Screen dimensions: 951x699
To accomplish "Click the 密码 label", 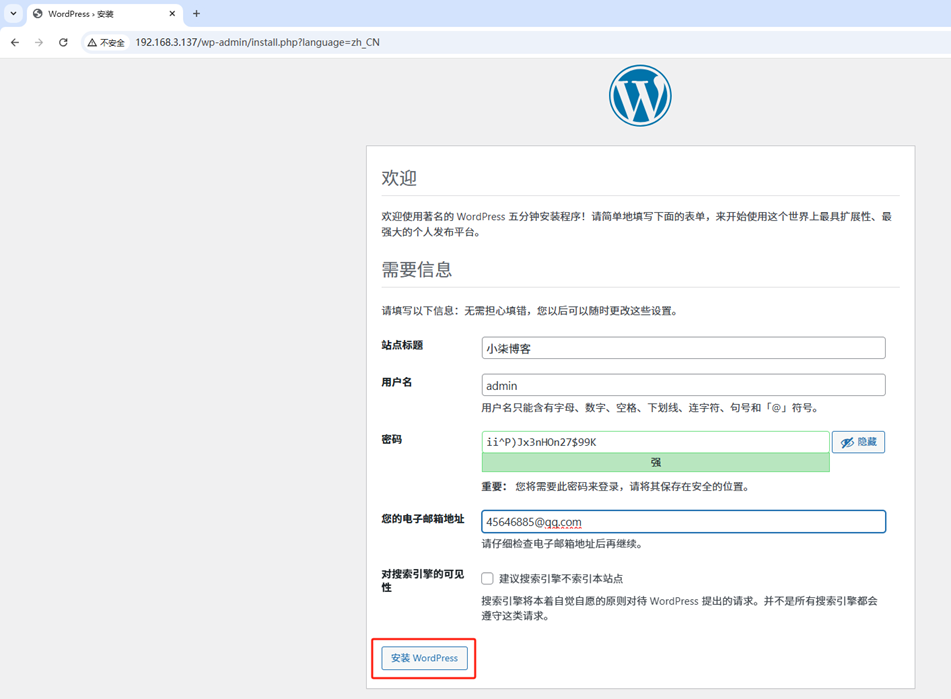I will [x=392, y=439].
